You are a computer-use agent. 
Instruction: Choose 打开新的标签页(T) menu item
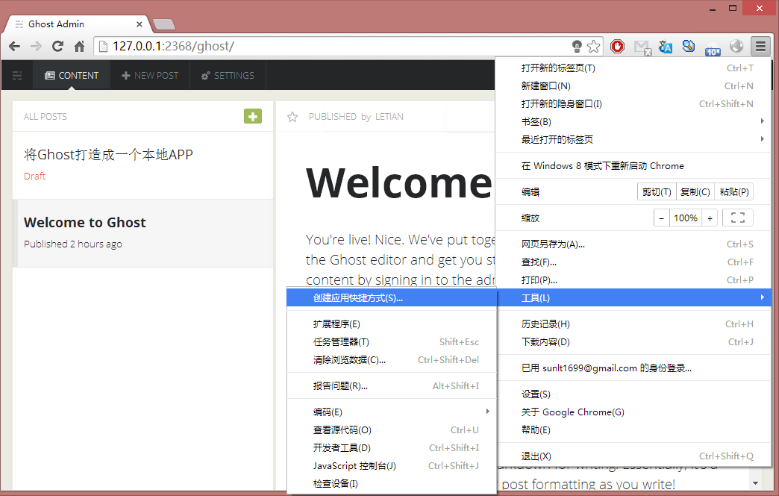click(634, 68)
